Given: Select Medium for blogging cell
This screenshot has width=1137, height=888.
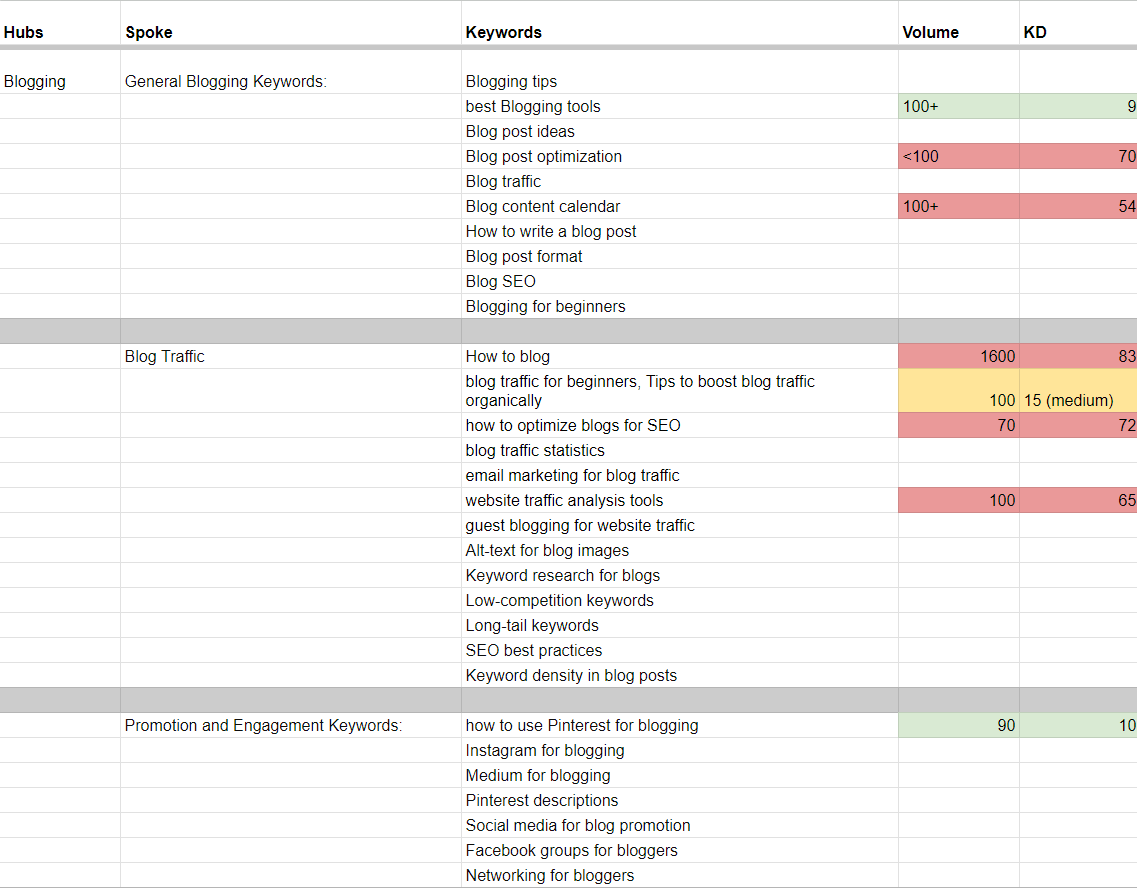Looking at the screenshot, I should 679,776.
